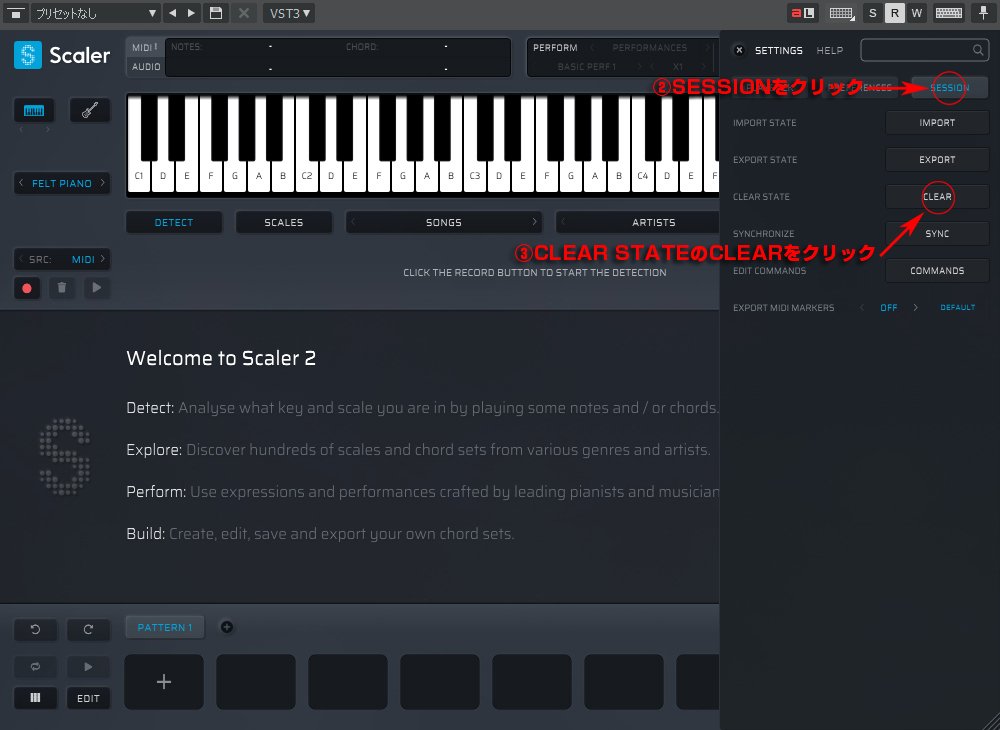
Task: Switch to the guitar view icon
Action: tap(89, 110)
